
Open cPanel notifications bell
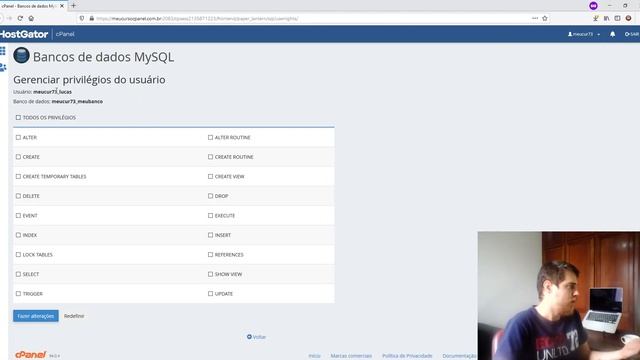tap(613, 34)
